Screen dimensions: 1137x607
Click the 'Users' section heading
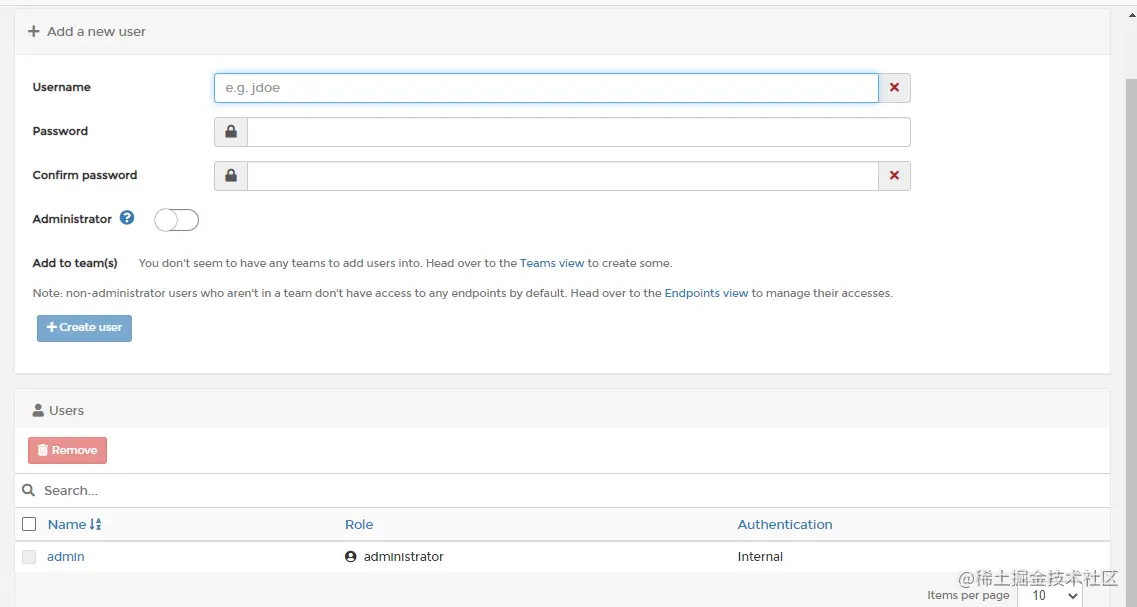pos(66,410)
